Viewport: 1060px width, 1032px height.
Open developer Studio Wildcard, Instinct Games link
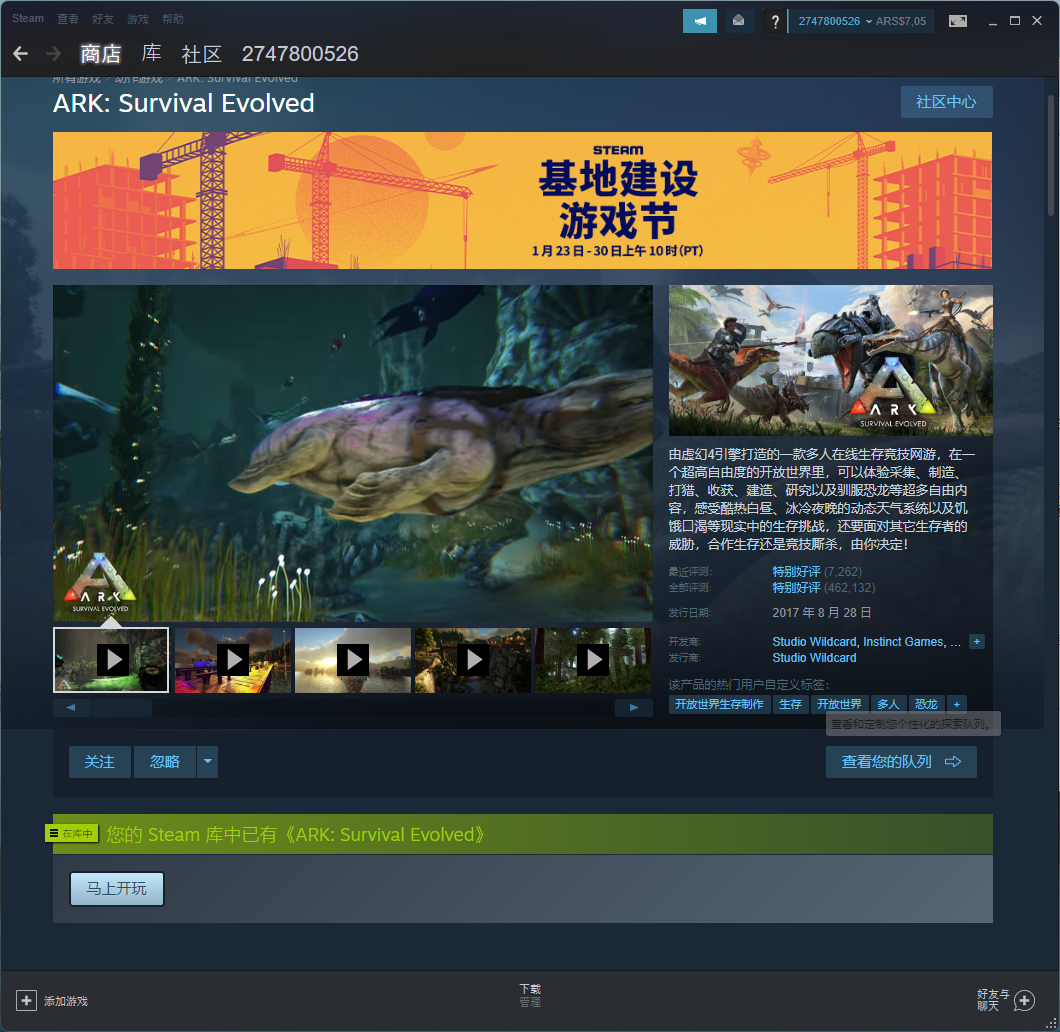click(866, 641)
